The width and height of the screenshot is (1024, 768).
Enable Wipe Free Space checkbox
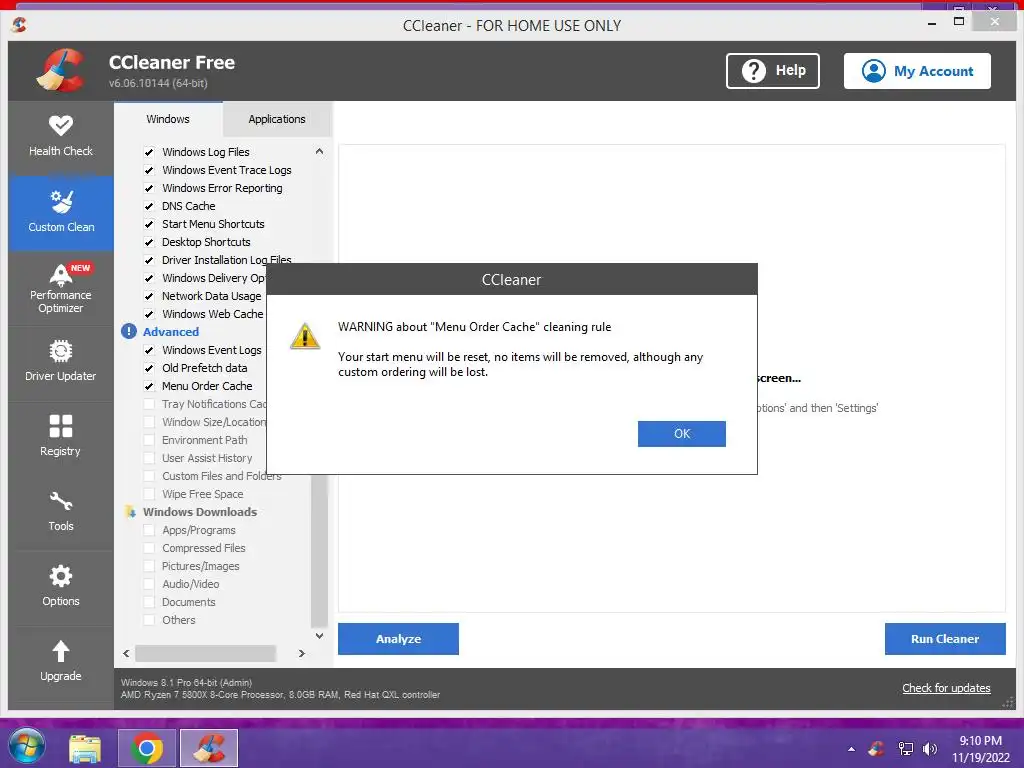[149, 494]
